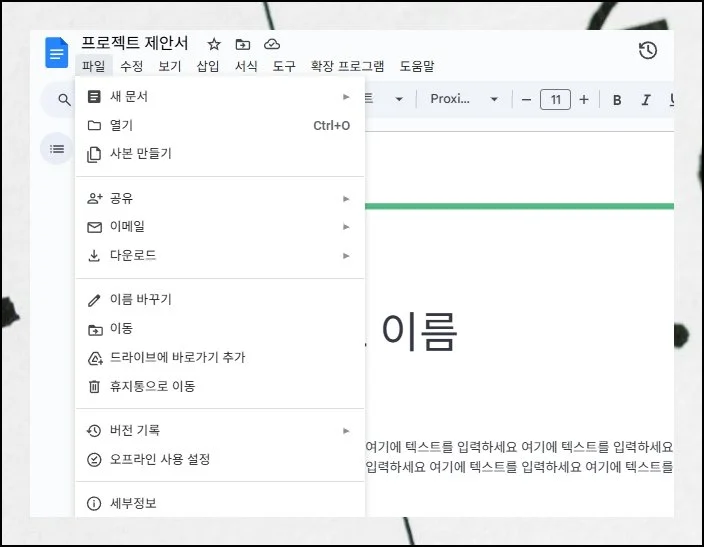
Task: Show the document outline icon
Action: 57,149
